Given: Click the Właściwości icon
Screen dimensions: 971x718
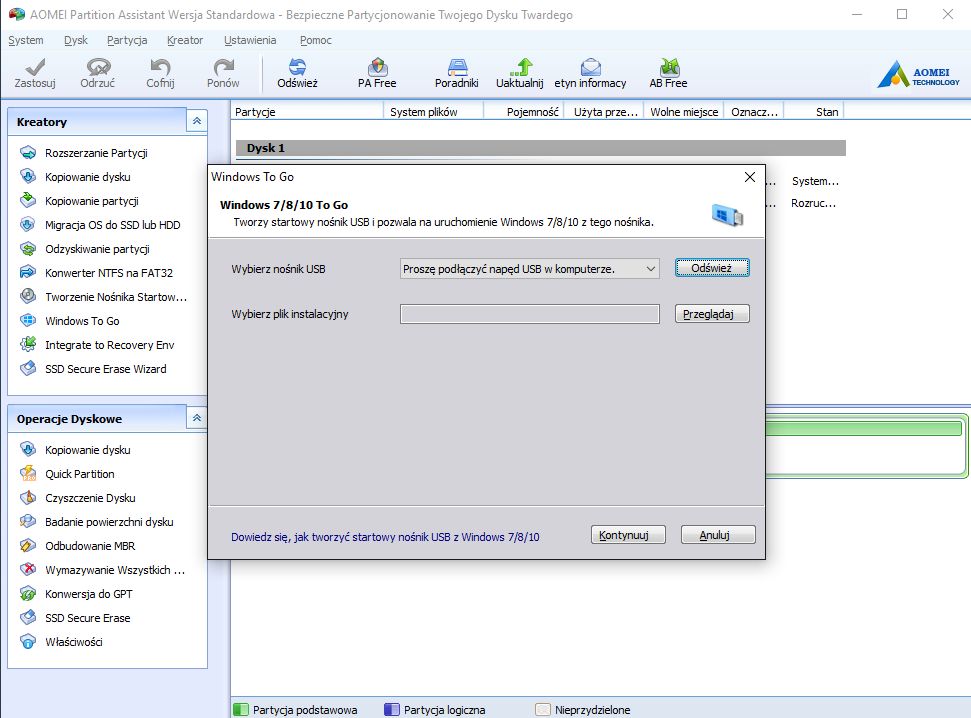Looking at the screenshot, I should coord(28,642).
